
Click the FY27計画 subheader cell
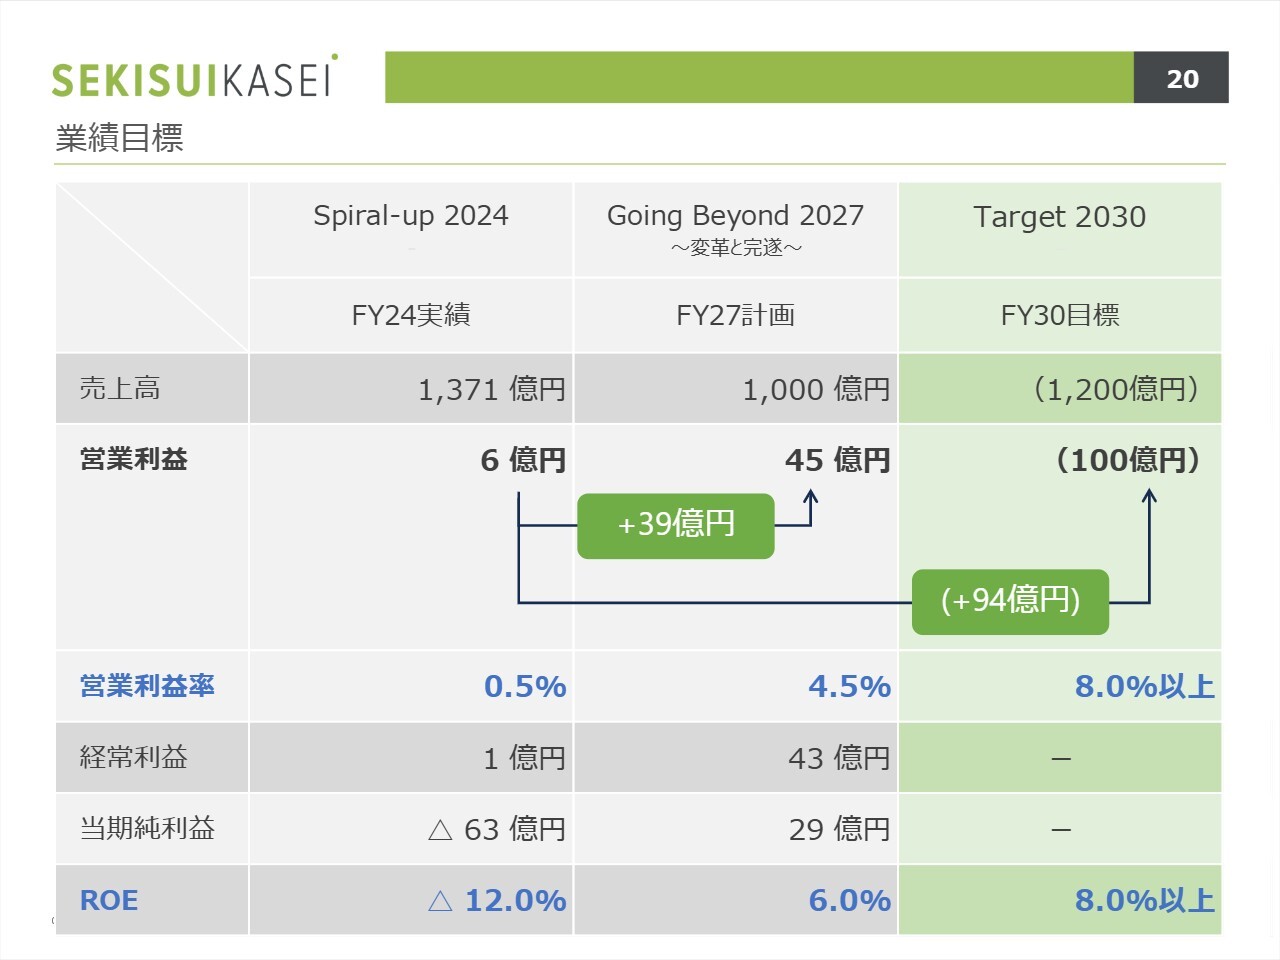point(735,315)
